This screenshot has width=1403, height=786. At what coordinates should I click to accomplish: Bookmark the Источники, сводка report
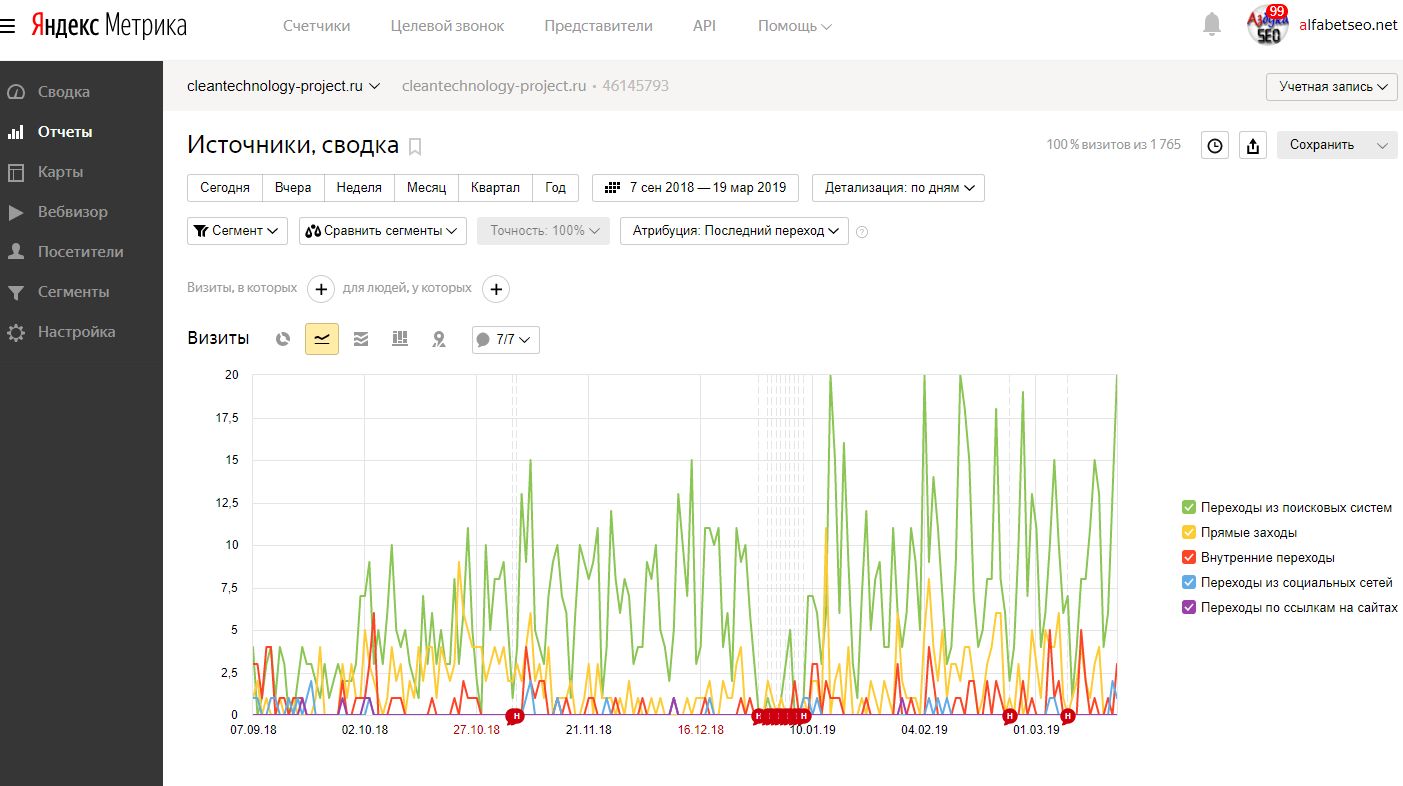[416, 147]
